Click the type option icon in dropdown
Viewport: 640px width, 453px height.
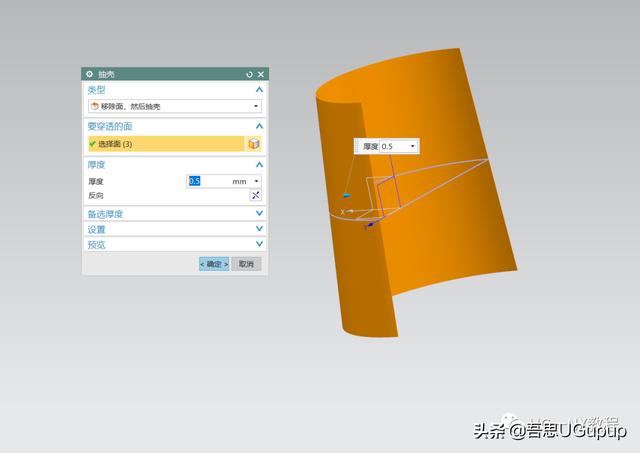(x=95, y=106)
